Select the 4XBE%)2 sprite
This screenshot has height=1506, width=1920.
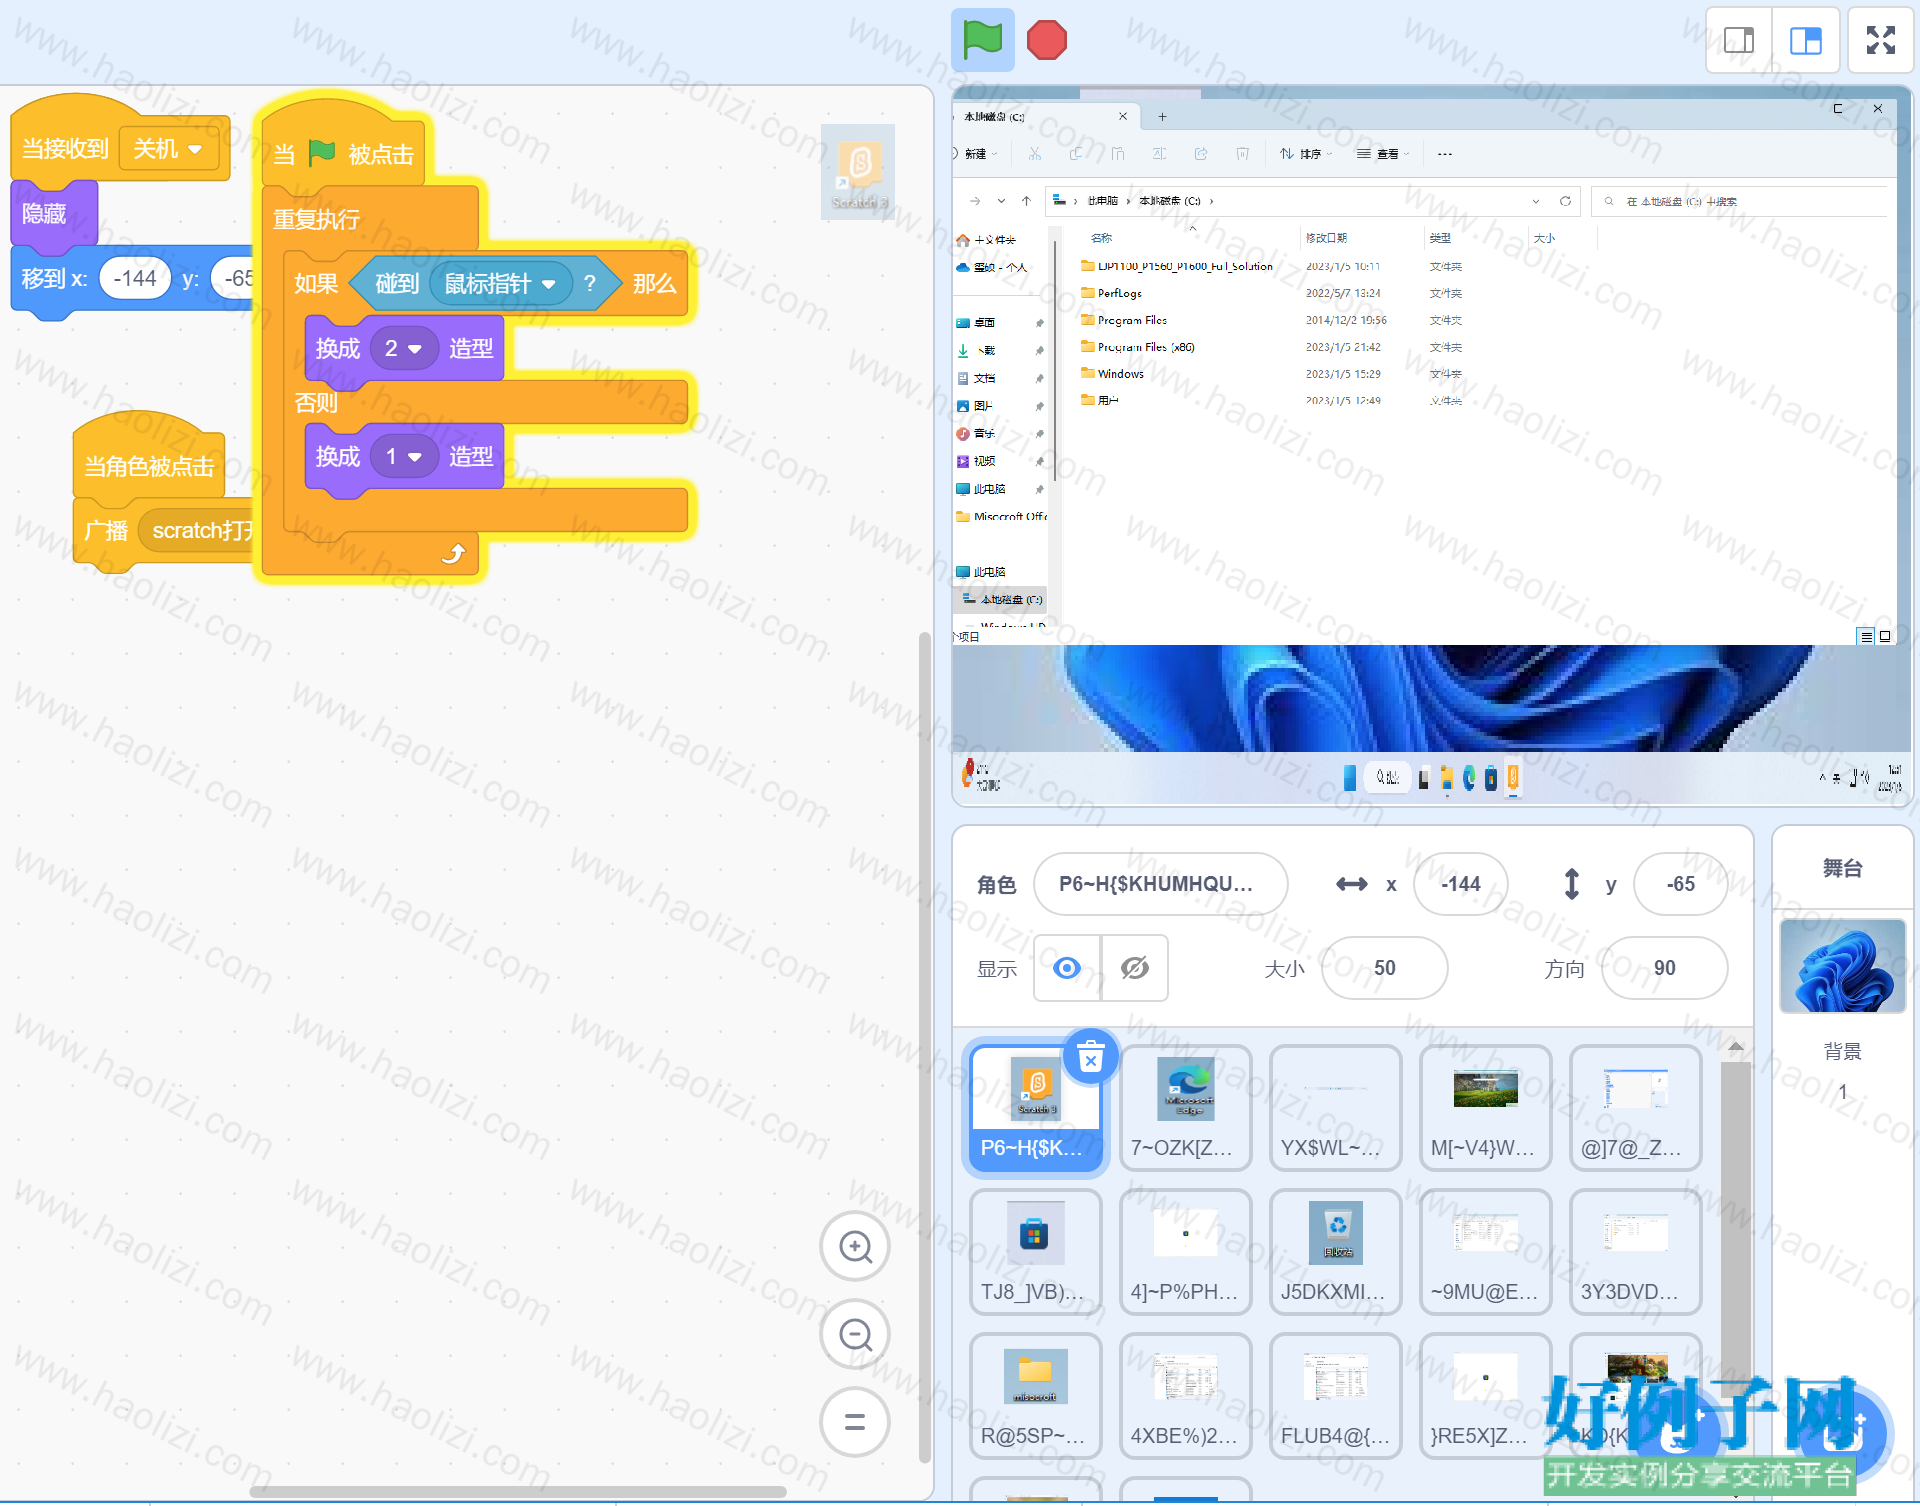[1186, 1396]
